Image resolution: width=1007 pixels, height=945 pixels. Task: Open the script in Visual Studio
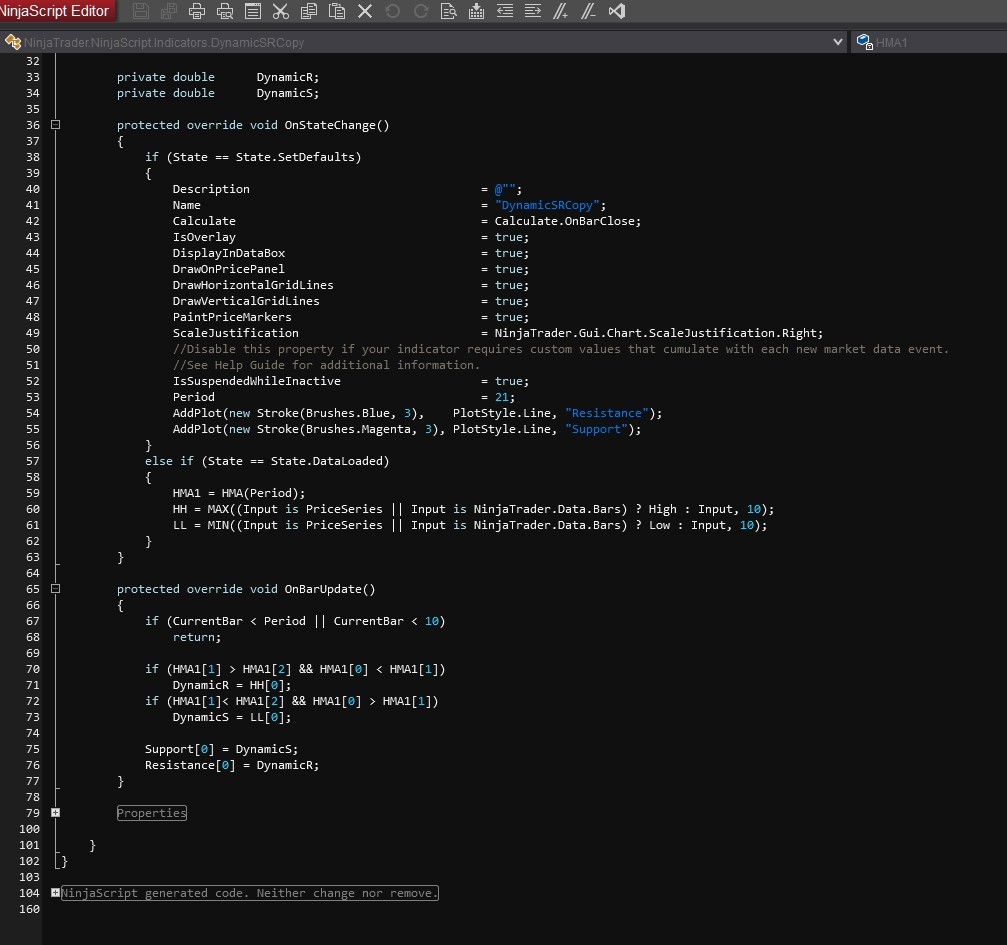[617, 12]
